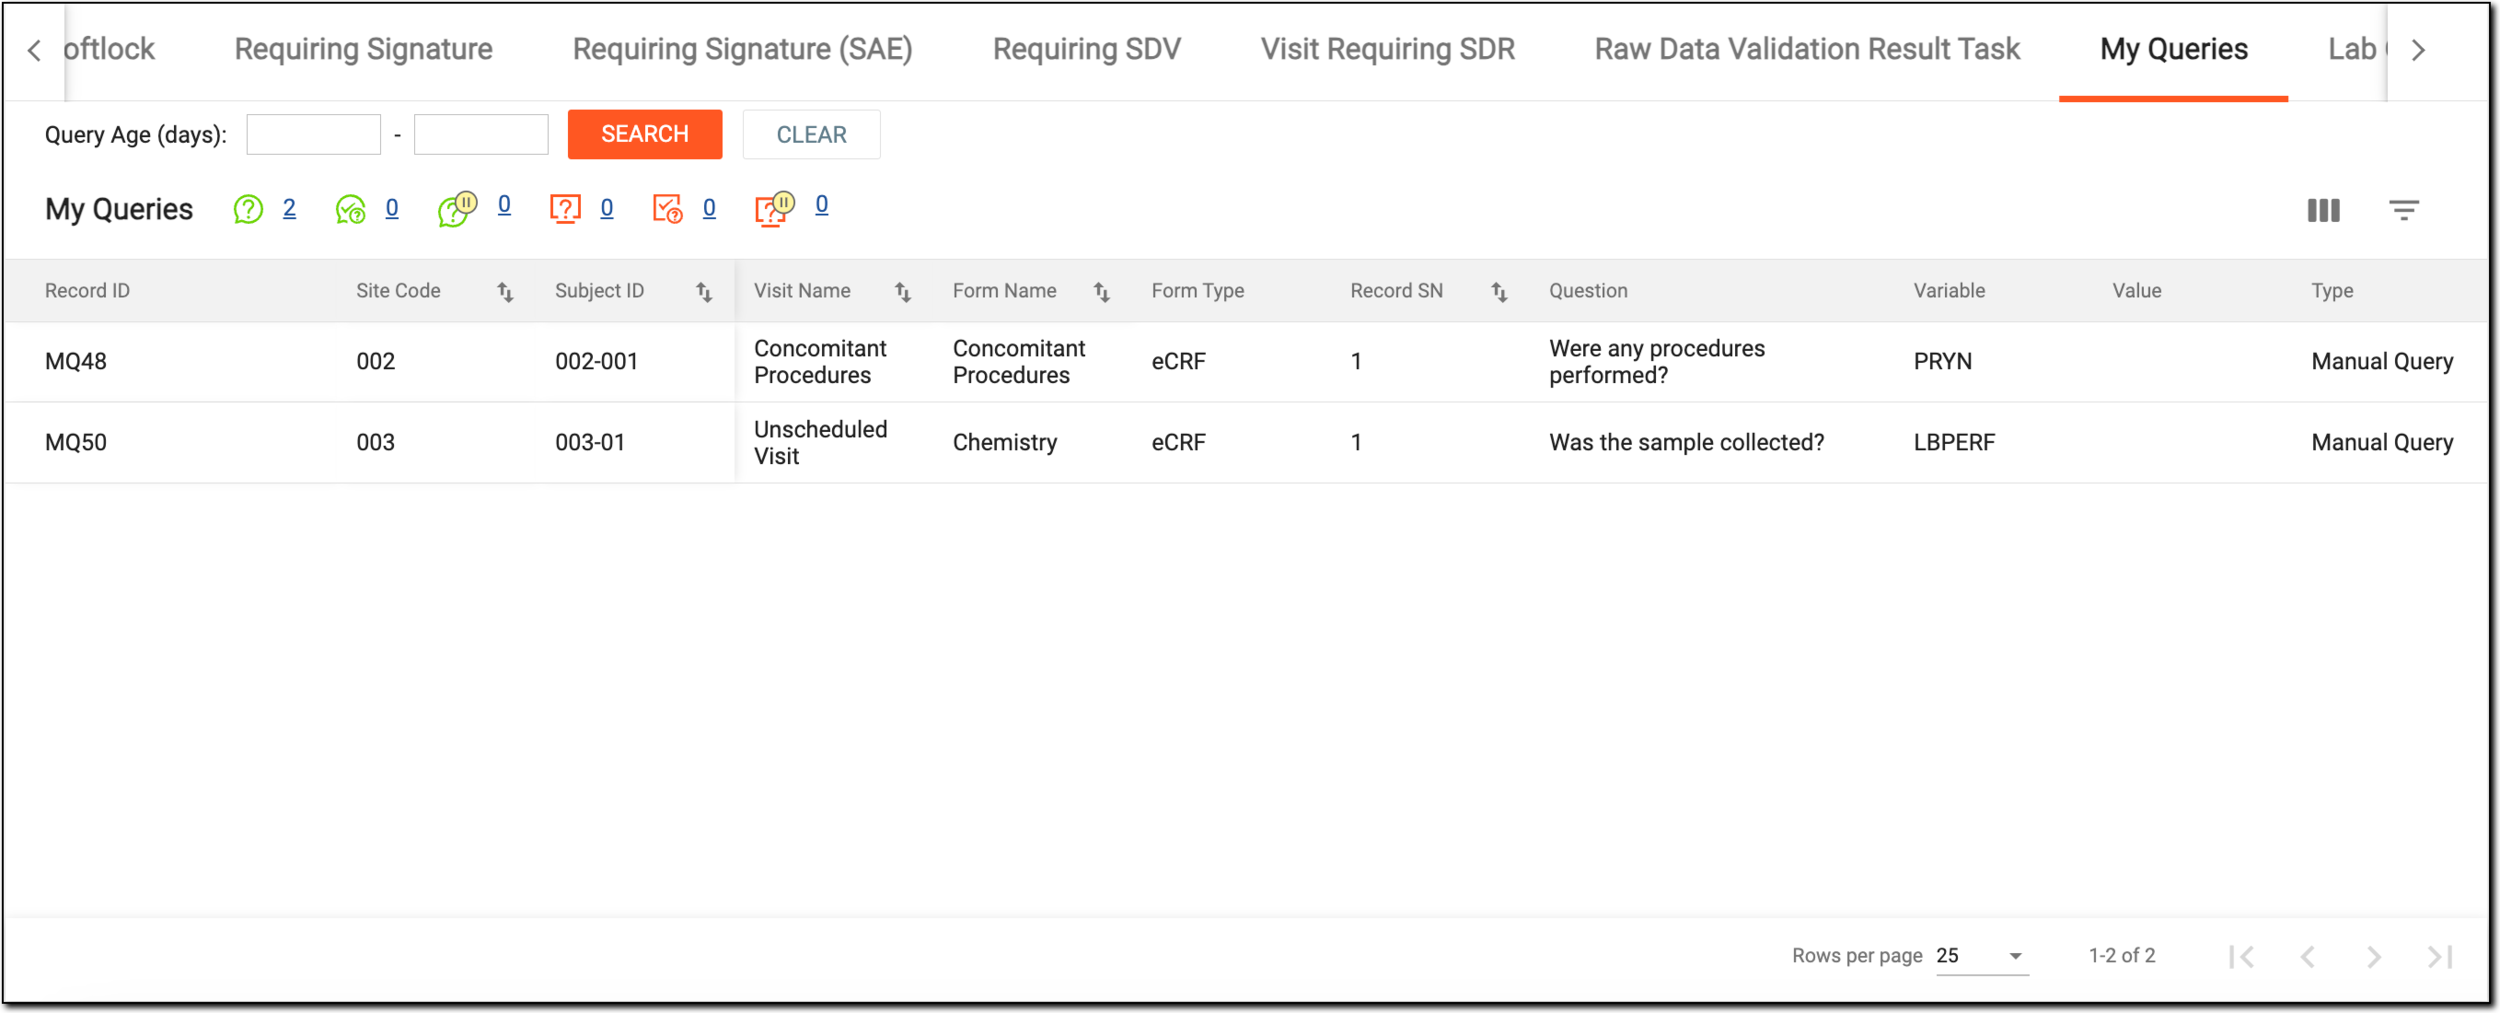Click the LBPERF variable cell
The width and height of the screenshot is (2500, 1013).
[x=1954, y=443]
